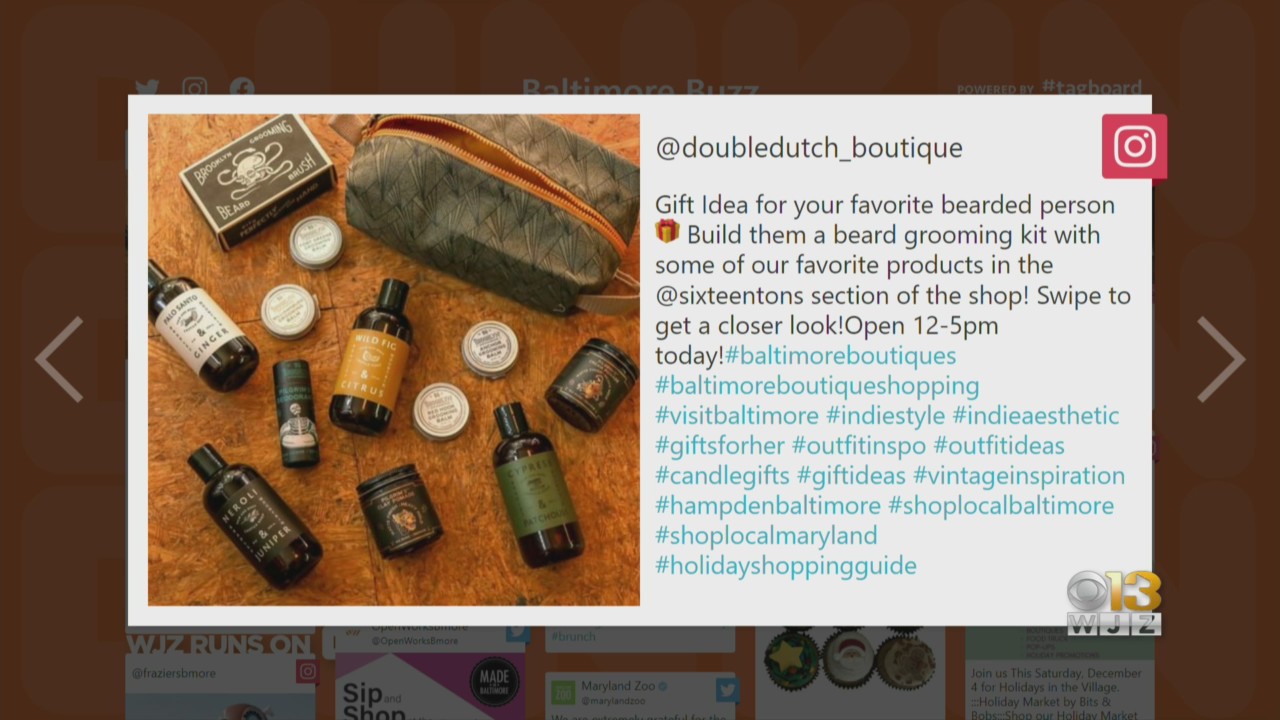The height and width of the screenshot is (720, 1280).
Task: Go to the previous post with left arrow
Action: click(59, 359)
